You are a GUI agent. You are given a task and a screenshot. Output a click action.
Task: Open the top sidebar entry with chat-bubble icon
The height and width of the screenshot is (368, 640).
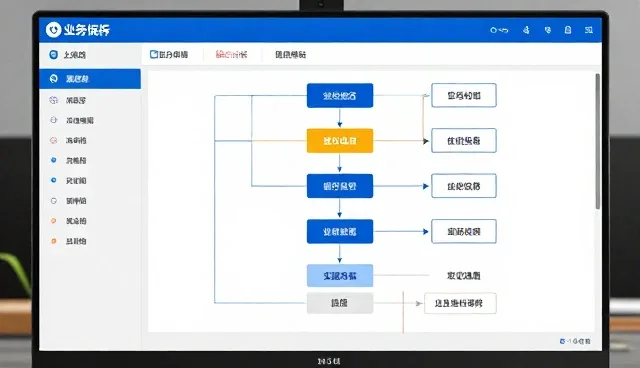tap(90, 55)
